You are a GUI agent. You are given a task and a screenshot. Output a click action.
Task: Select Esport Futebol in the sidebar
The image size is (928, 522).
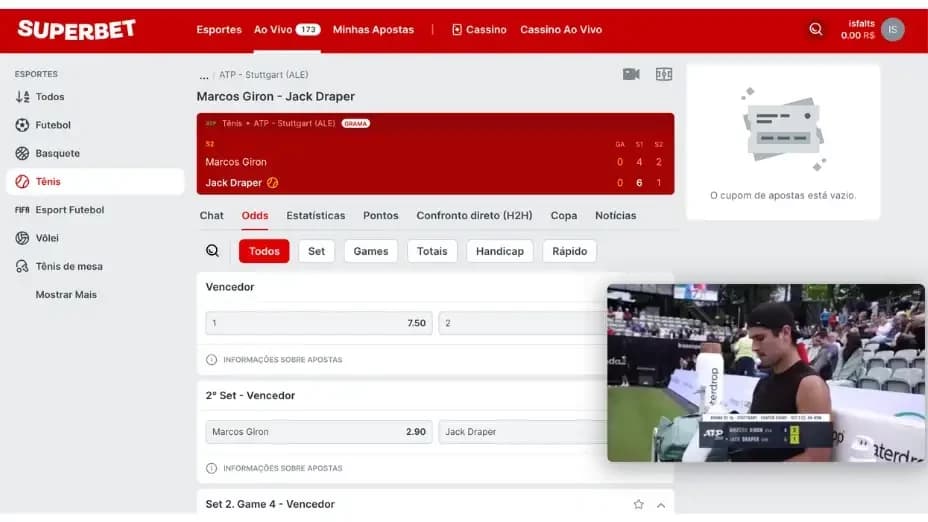(95, 210)
